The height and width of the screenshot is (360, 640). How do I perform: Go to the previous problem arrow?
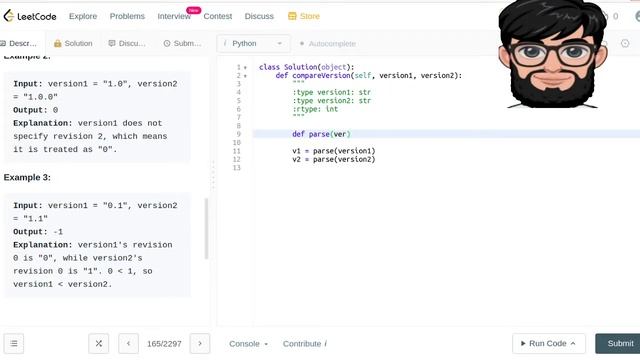[x=129, y=344]
